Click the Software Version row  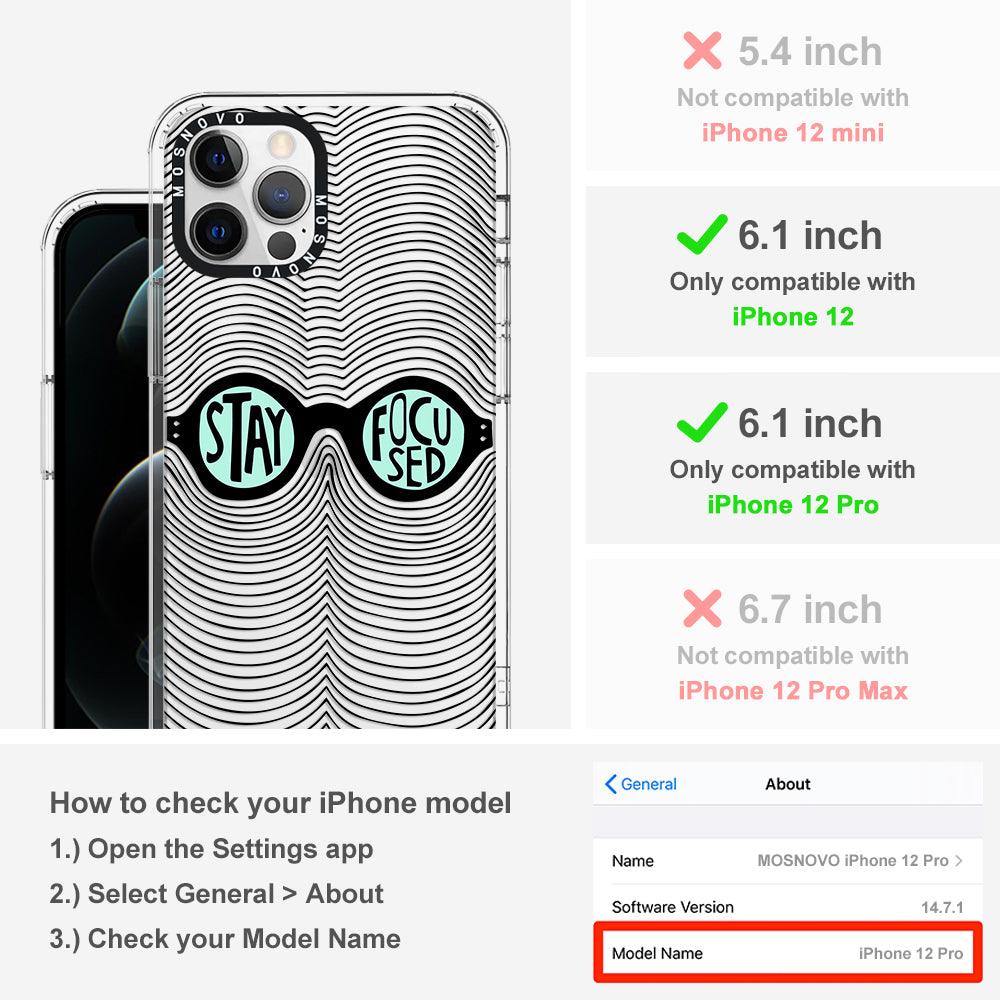coord(788,907)
